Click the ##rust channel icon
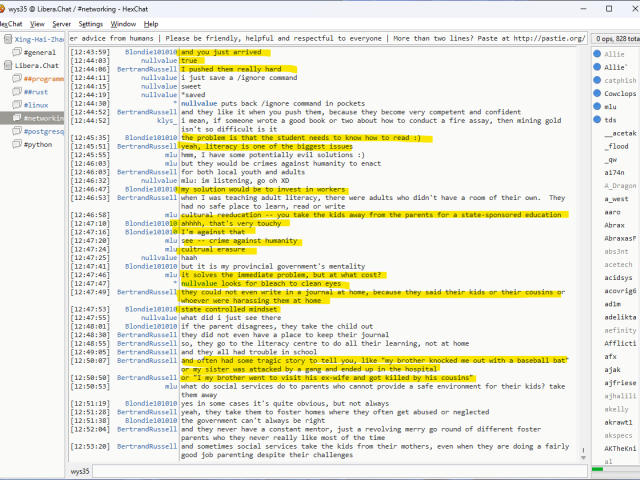 pyautogui.click(x=18, y=91)
